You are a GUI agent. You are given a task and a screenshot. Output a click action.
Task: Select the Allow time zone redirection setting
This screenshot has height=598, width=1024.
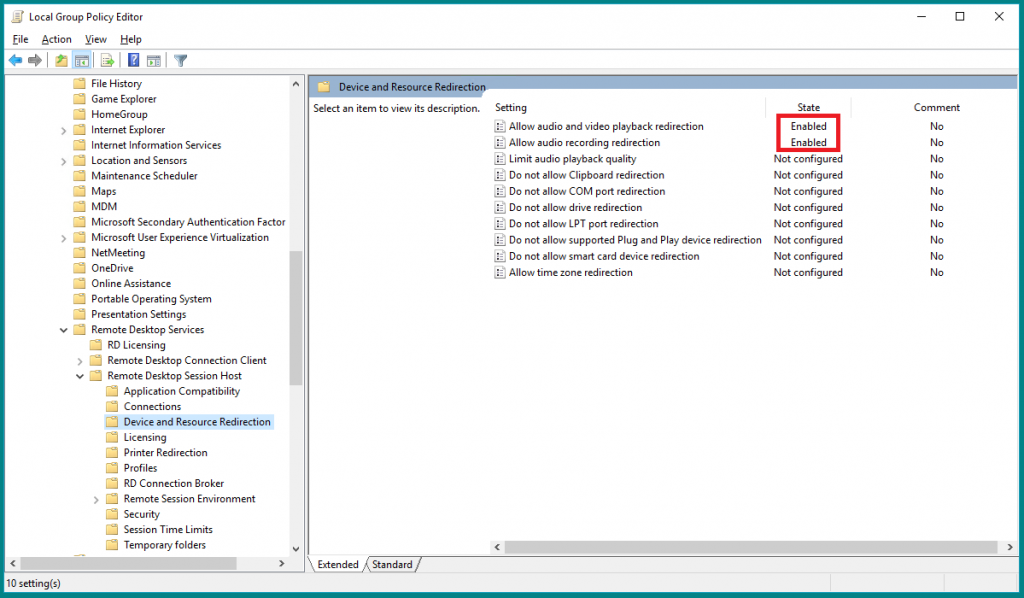(570, 272)
